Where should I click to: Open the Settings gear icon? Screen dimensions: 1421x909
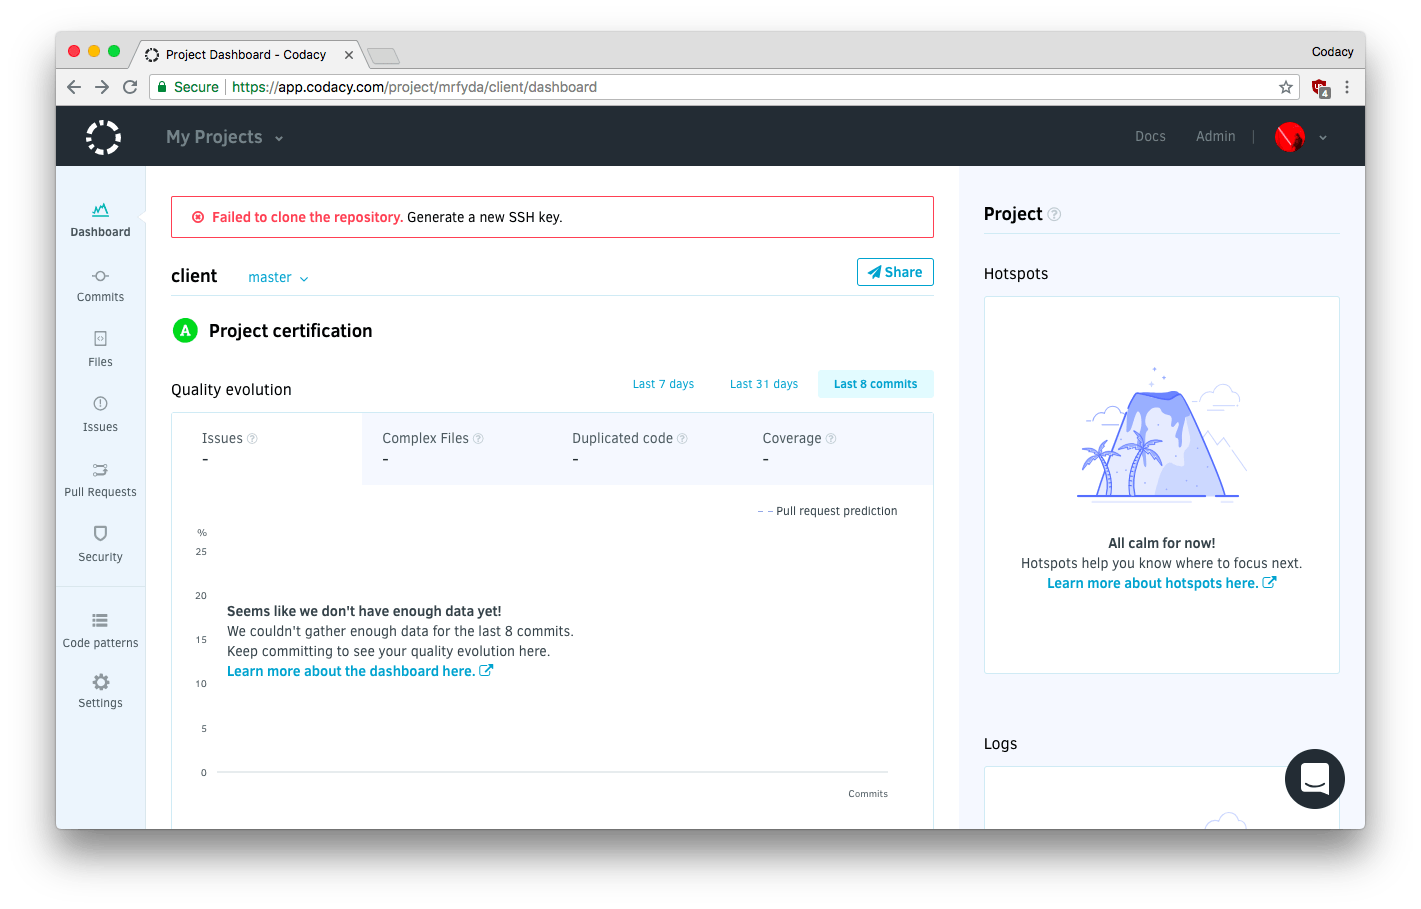[x=100, y=683]
